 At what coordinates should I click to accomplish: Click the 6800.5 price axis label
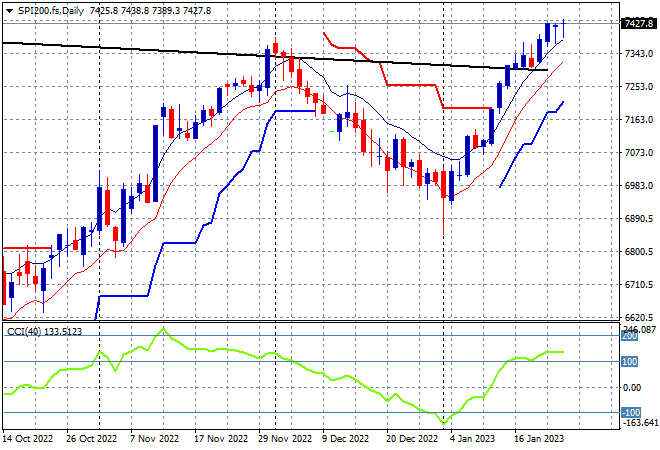[639, 252]
